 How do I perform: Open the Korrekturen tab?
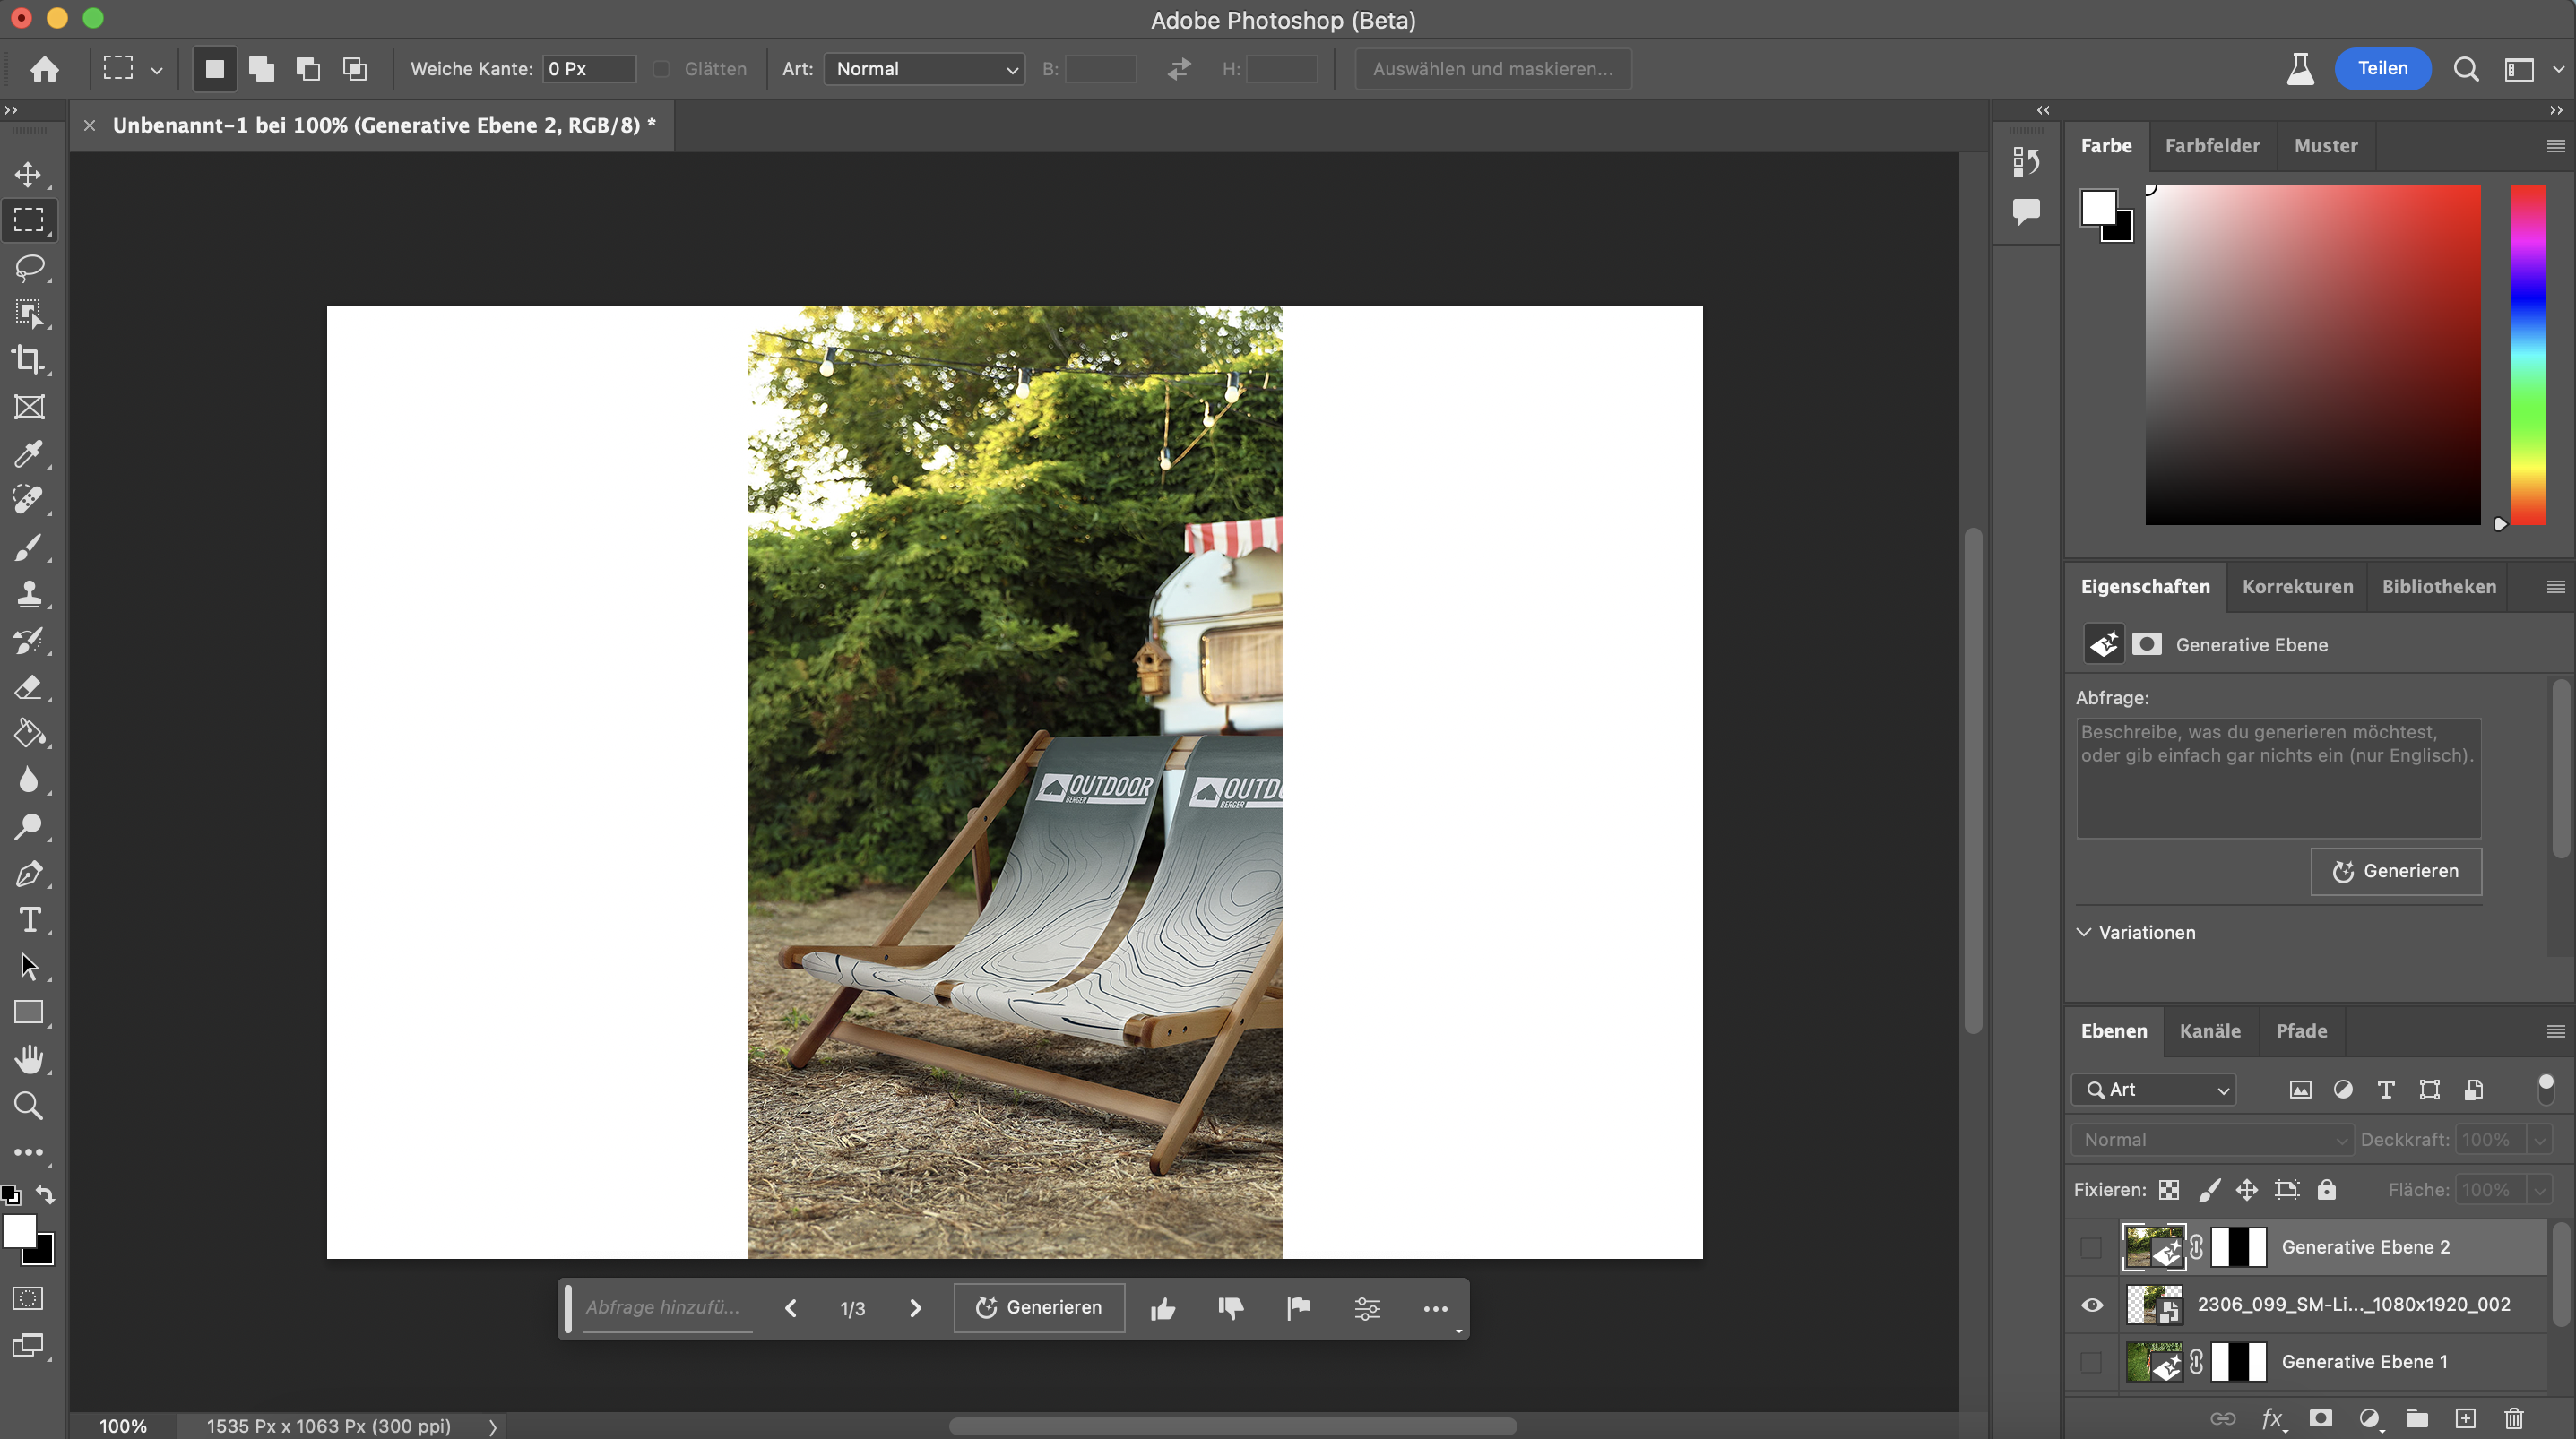click(x=2297, y=586)
